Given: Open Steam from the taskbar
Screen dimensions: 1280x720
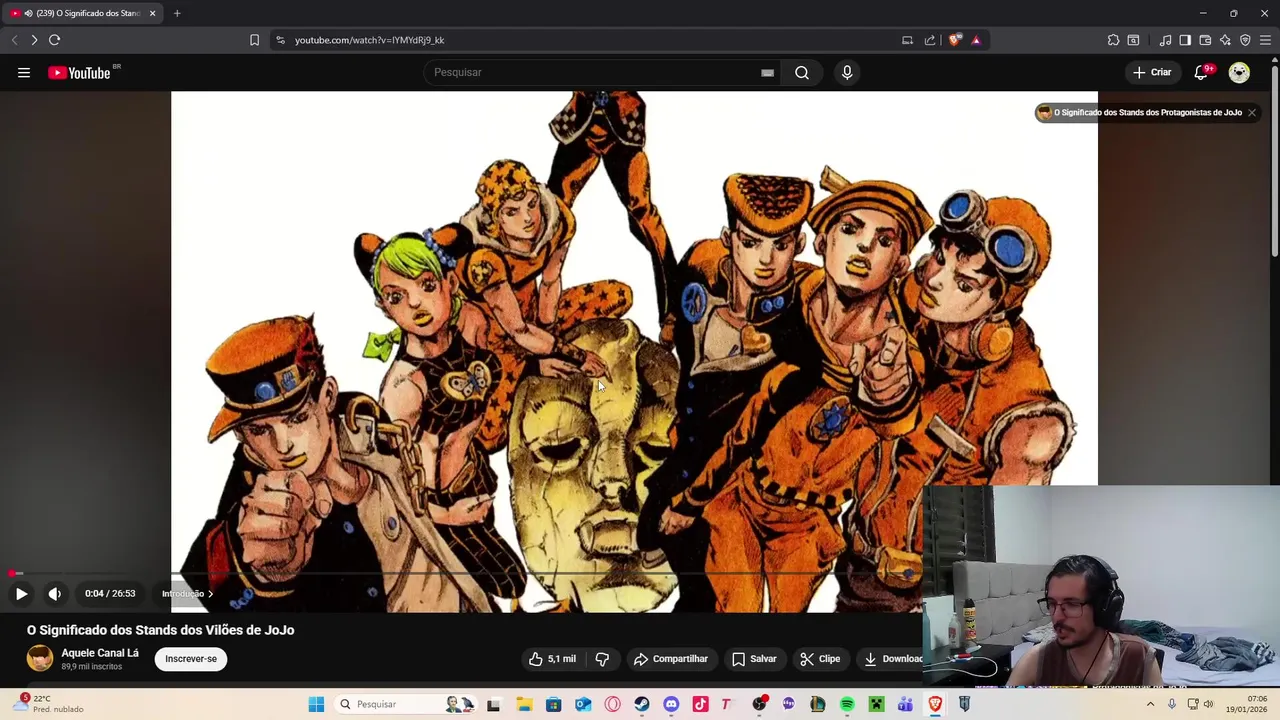Looking at the screenshot, I should pos(642,704).
